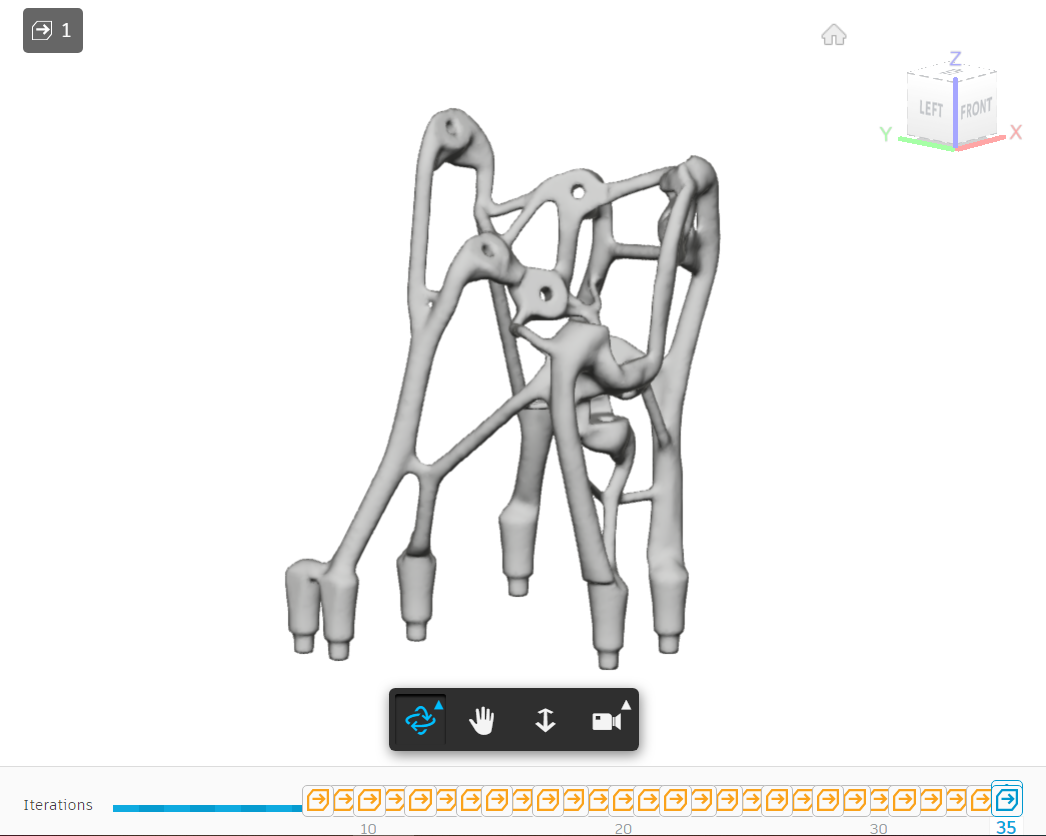Click the Iterations label

(58, 805)
